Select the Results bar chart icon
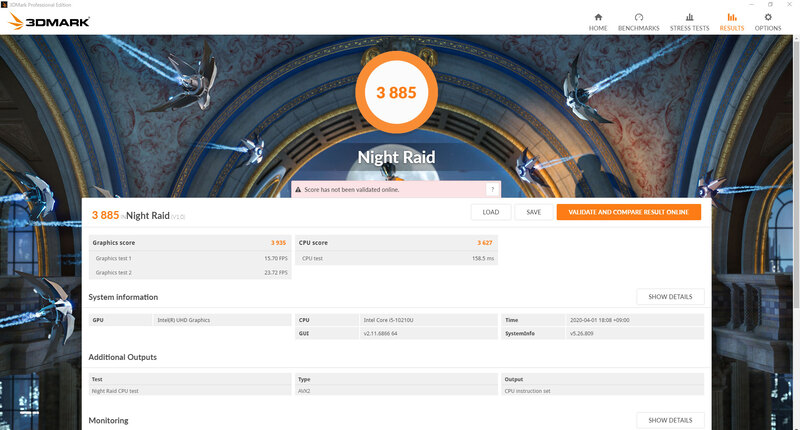800x430 pixels. [732, 17]
